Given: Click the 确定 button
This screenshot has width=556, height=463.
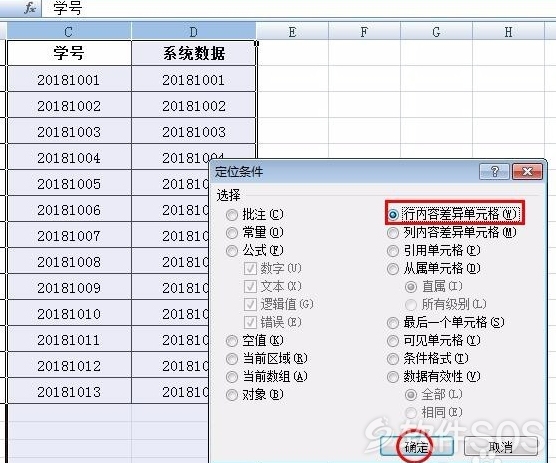Looking at the screenshot, I should (x=417, y=446).
